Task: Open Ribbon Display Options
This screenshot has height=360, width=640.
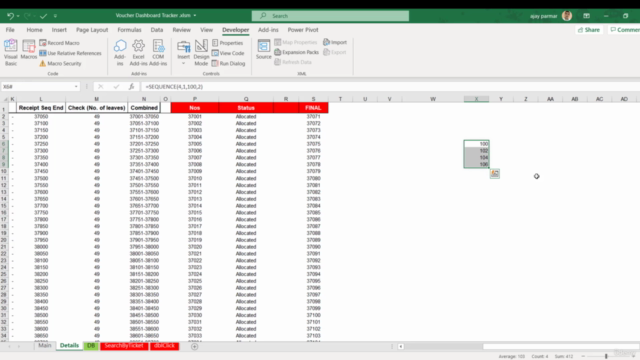Action: (587, 16)
